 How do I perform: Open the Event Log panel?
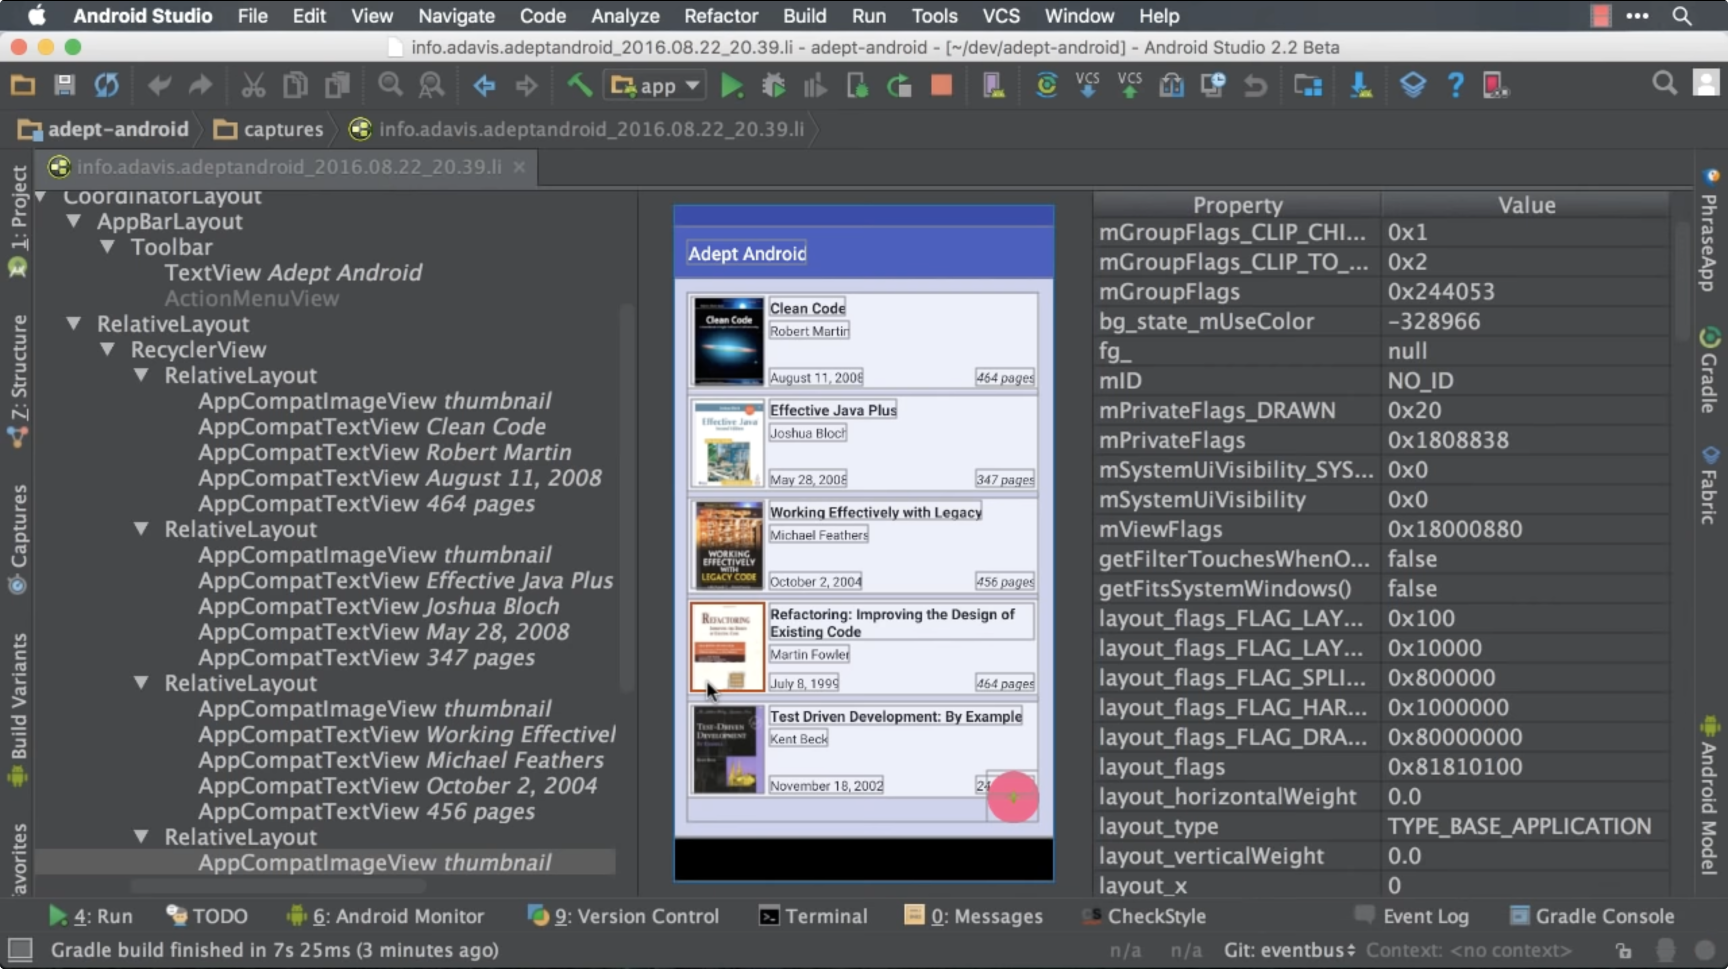click(1411, 916)
